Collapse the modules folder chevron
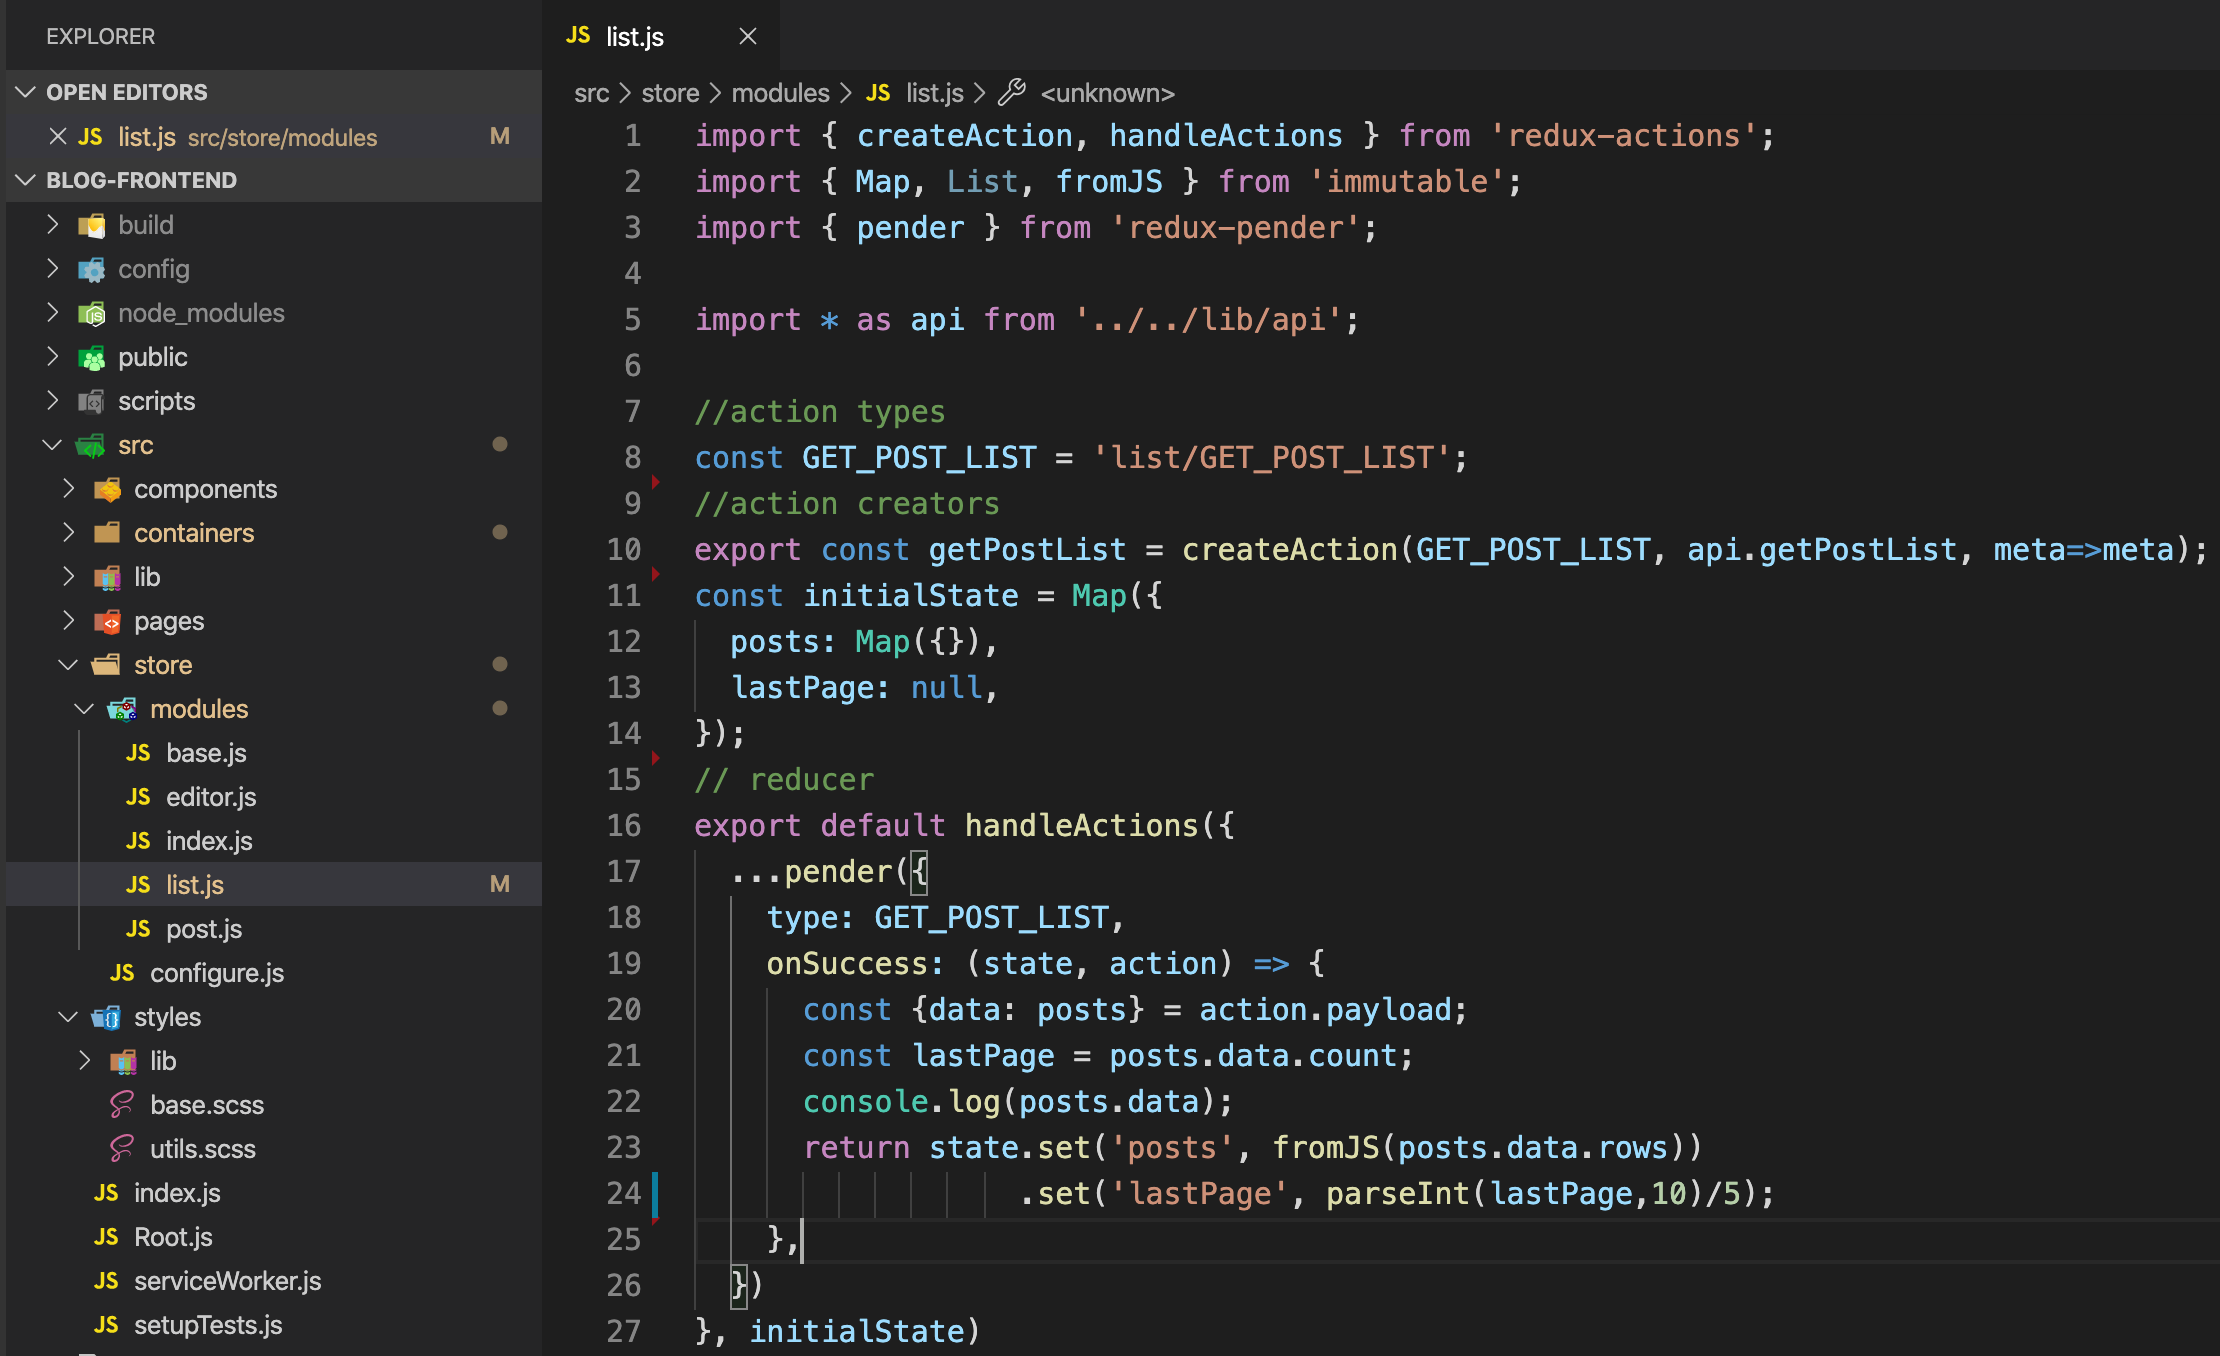The width and height of the screenshot is (2220, 1356). 84,709
